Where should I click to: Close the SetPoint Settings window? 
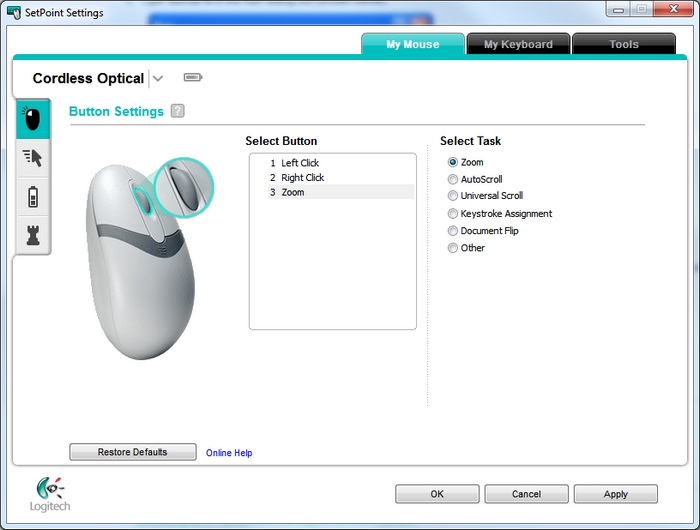(x=673, y=9)
